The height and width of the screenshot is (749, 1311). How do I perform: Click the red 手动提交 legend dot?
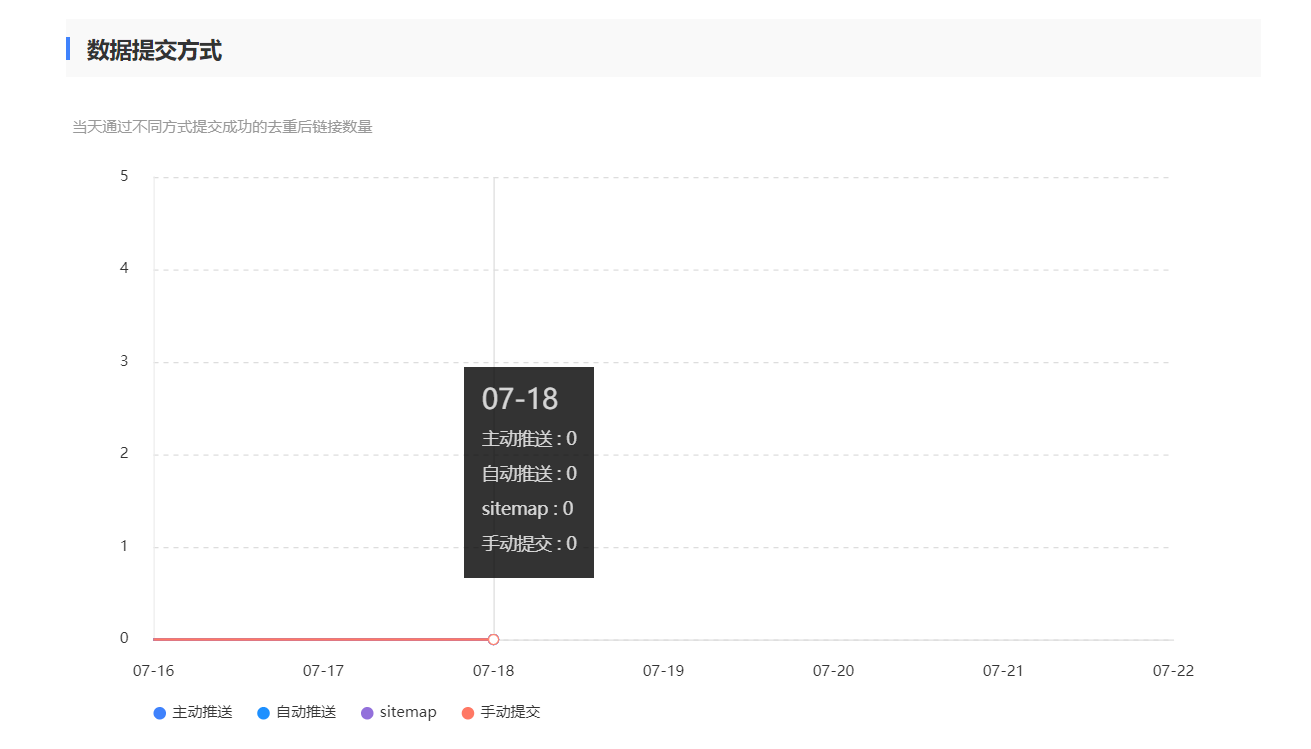467,713
